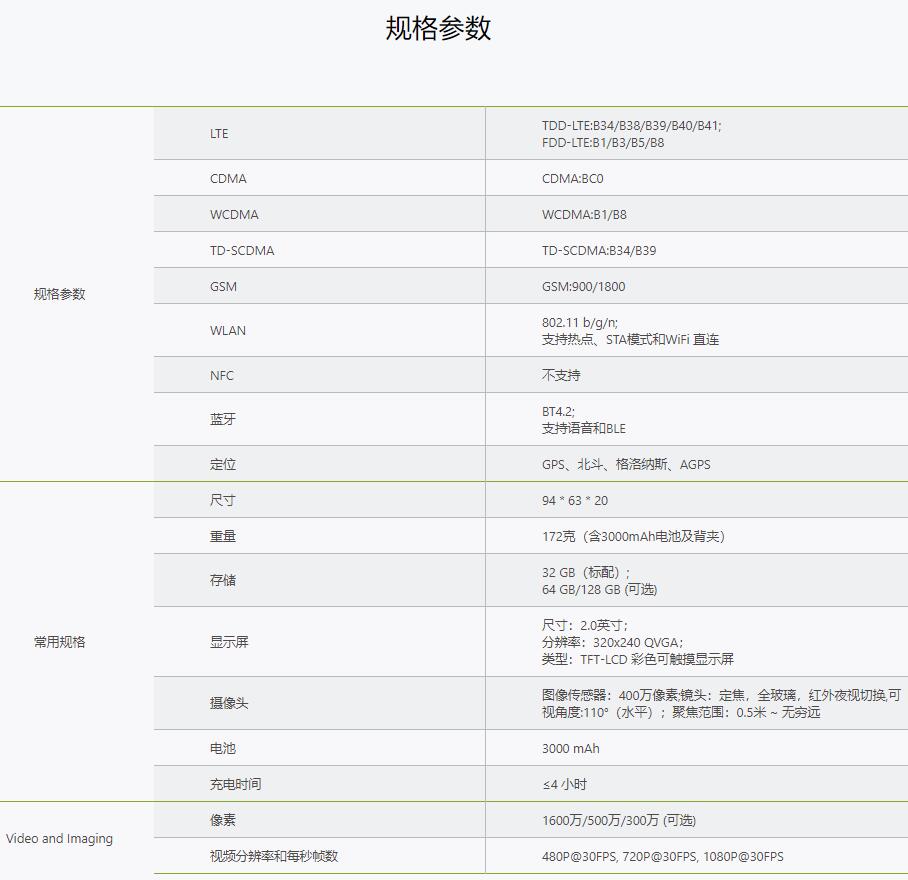Click the 蓝牙 BT4.2 value
The image size is (908, 880).
click(x=558, y=412)
